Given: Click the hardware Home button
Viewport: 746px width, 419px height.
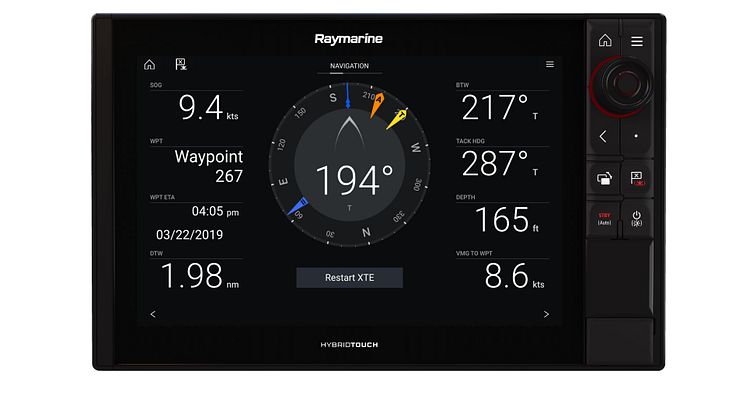Looking at the screenshot, I should point(605,40).
